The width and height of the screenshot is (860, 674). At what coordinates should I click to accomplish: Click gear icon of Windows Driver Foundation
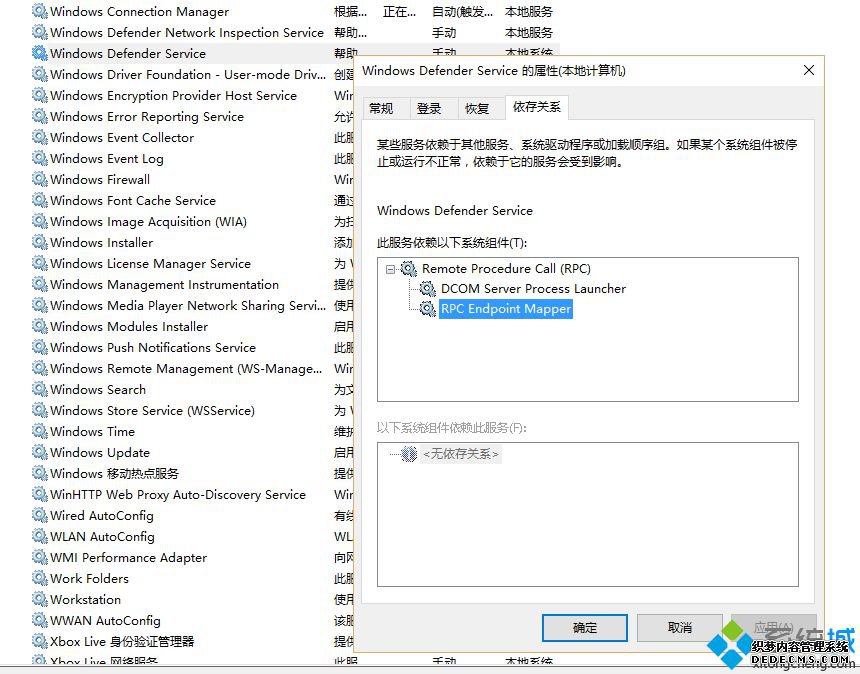[39, 74]
